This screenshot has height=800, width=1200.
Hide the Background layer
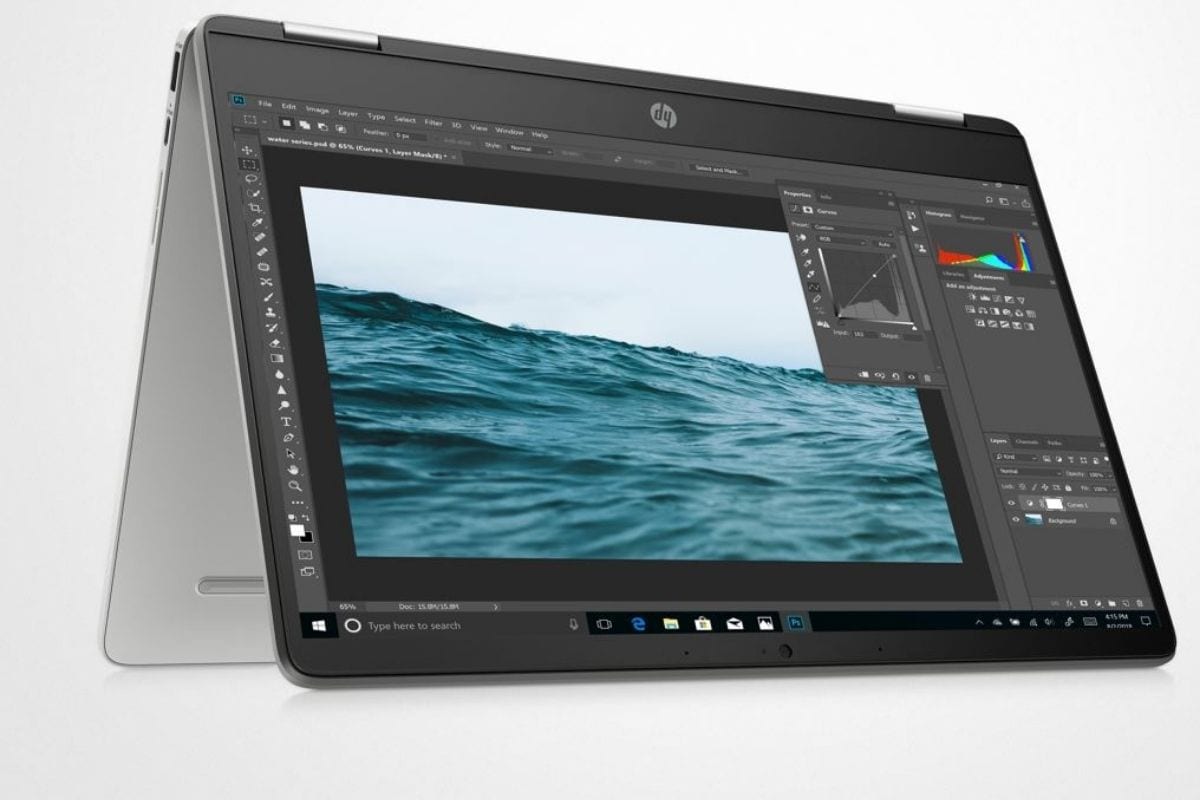pyautogui.click(x=1016, y=520)
